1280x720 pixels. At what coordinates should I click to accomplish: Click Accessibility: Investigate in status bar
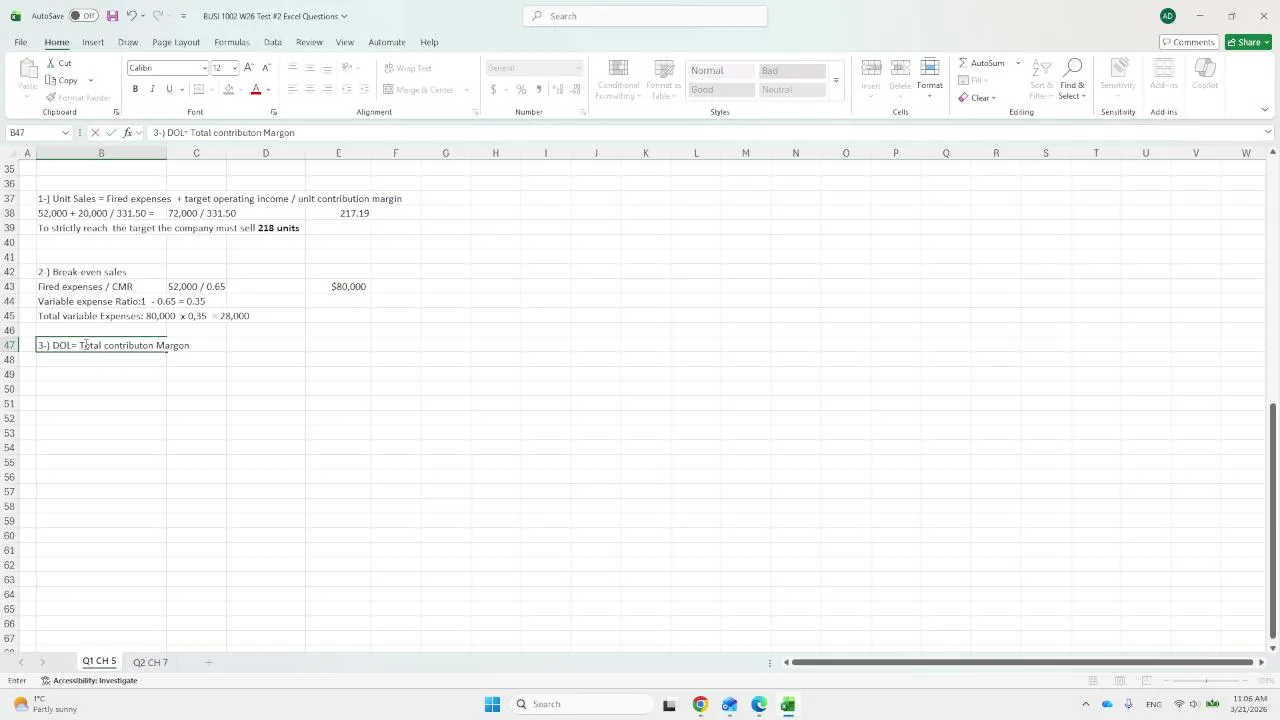89,681
